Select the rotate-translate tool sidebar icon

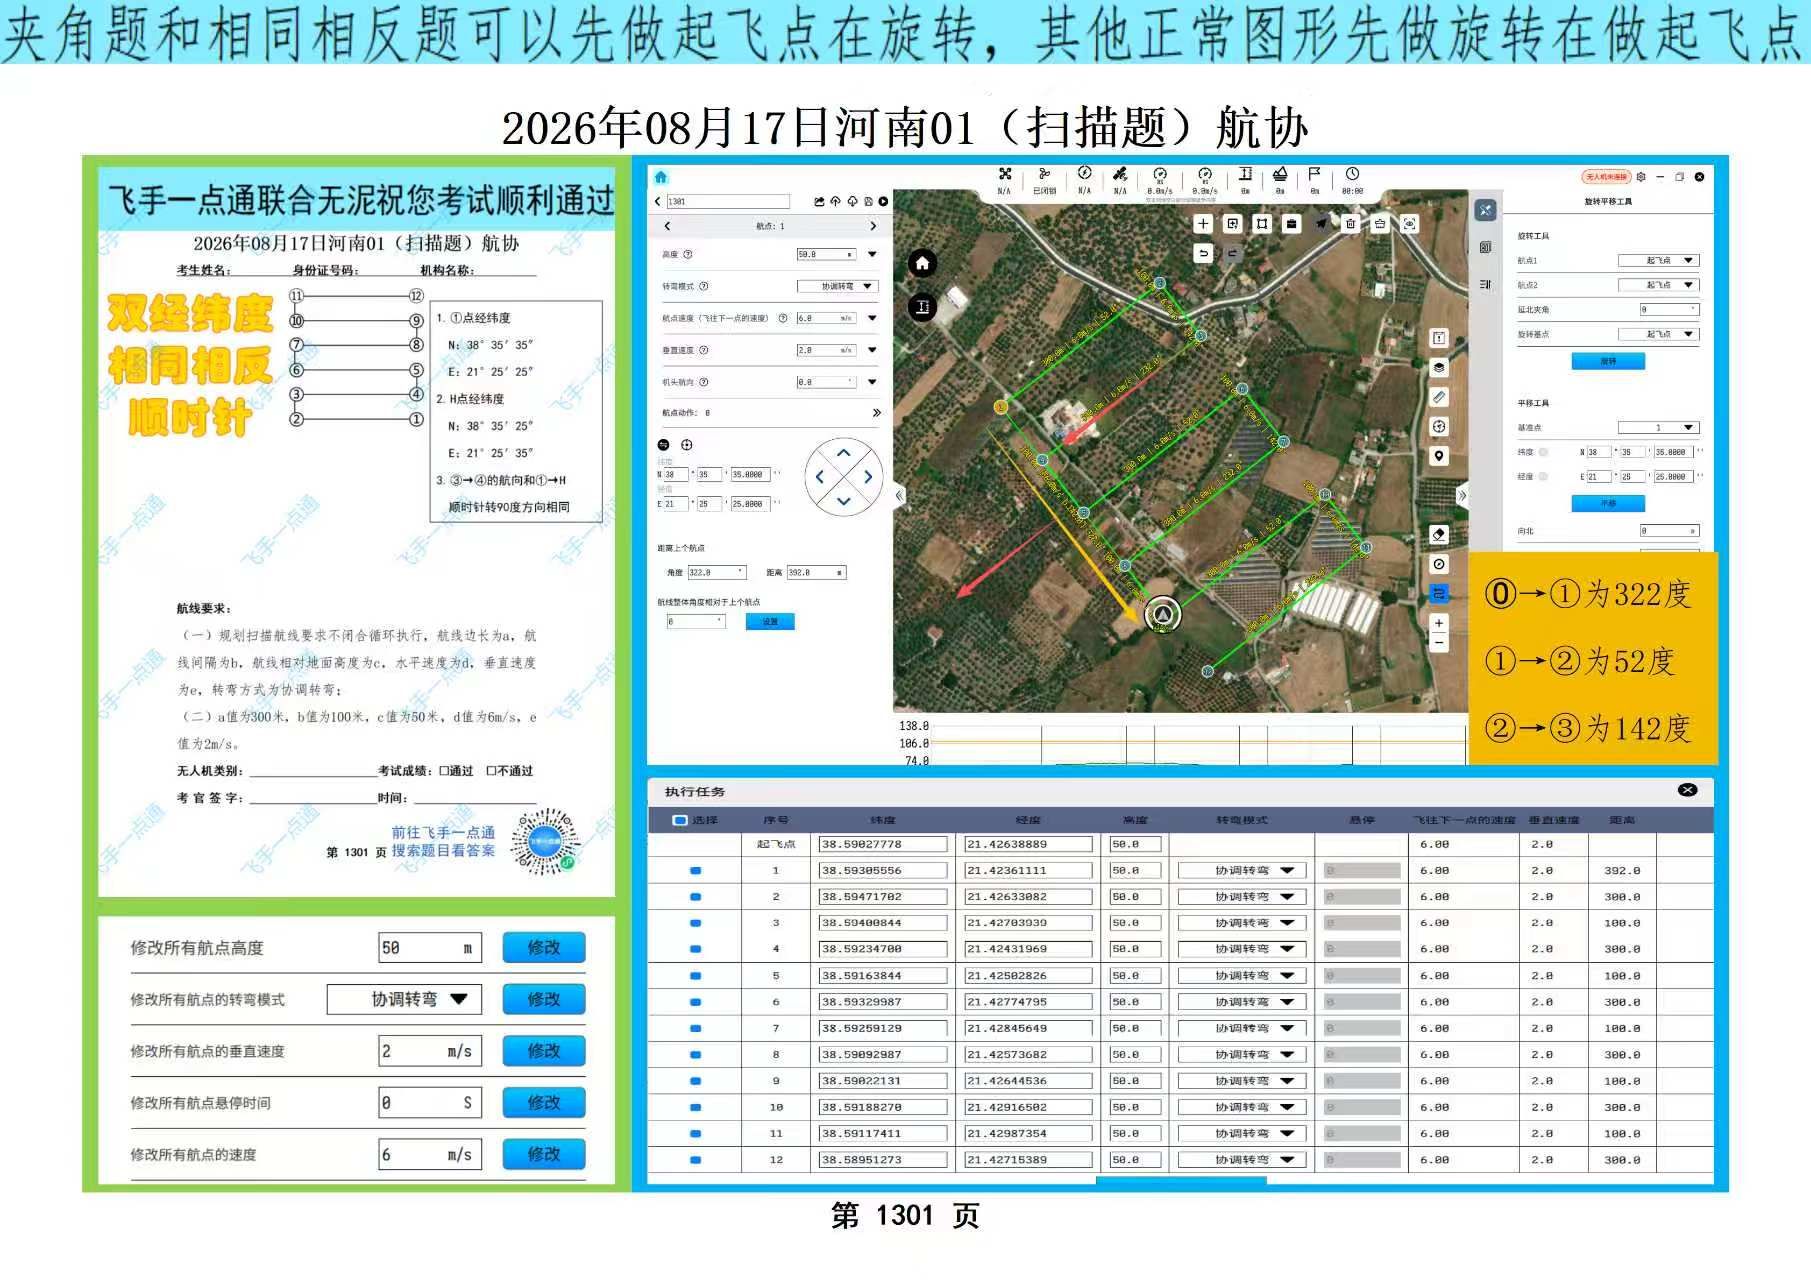[1485, 210]
